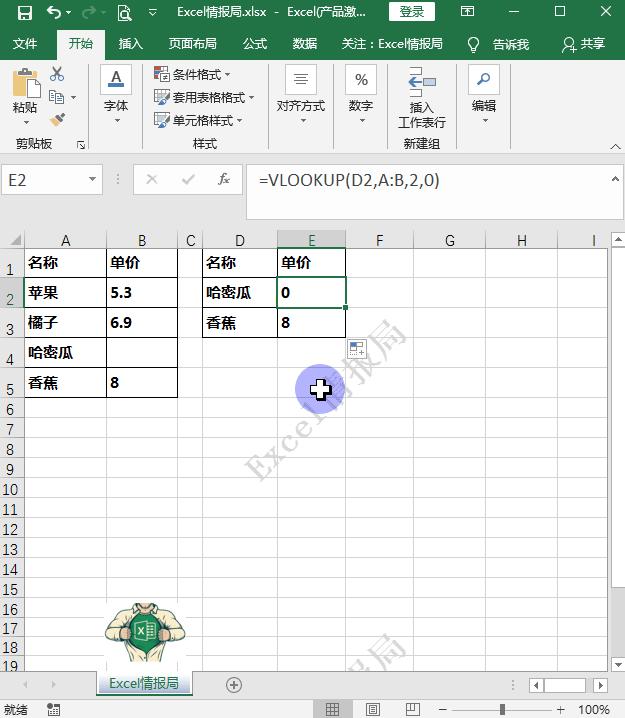
Task: Select cell A4 containing 哈密瓜
Action: [x=65, y=353]
